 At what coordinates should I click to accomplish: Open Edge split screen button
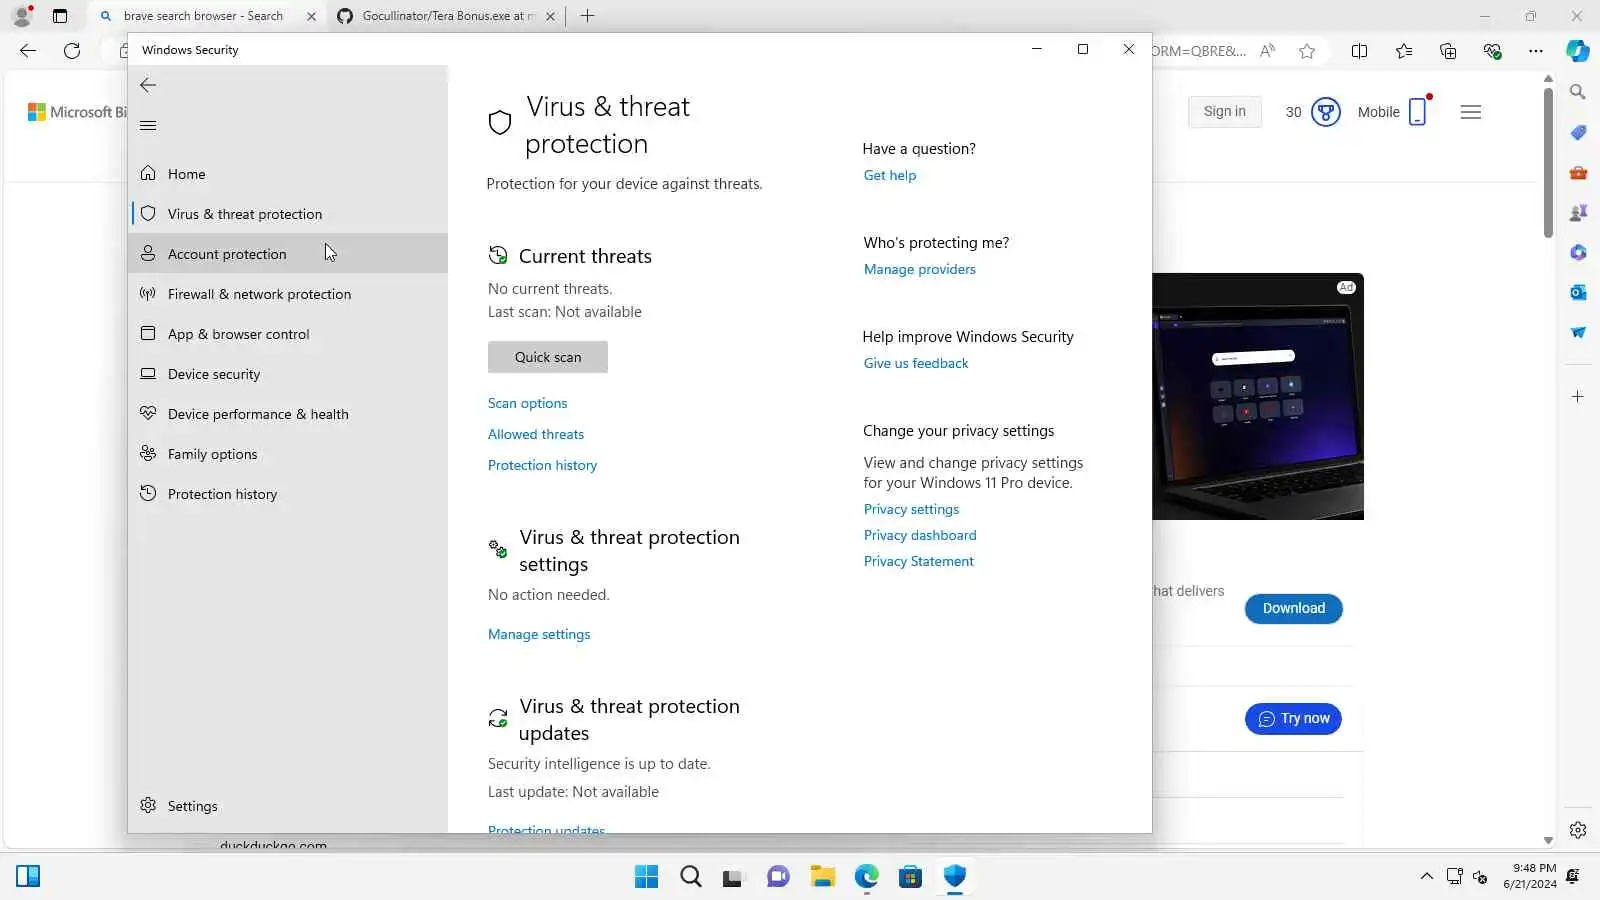[1359, 51]
